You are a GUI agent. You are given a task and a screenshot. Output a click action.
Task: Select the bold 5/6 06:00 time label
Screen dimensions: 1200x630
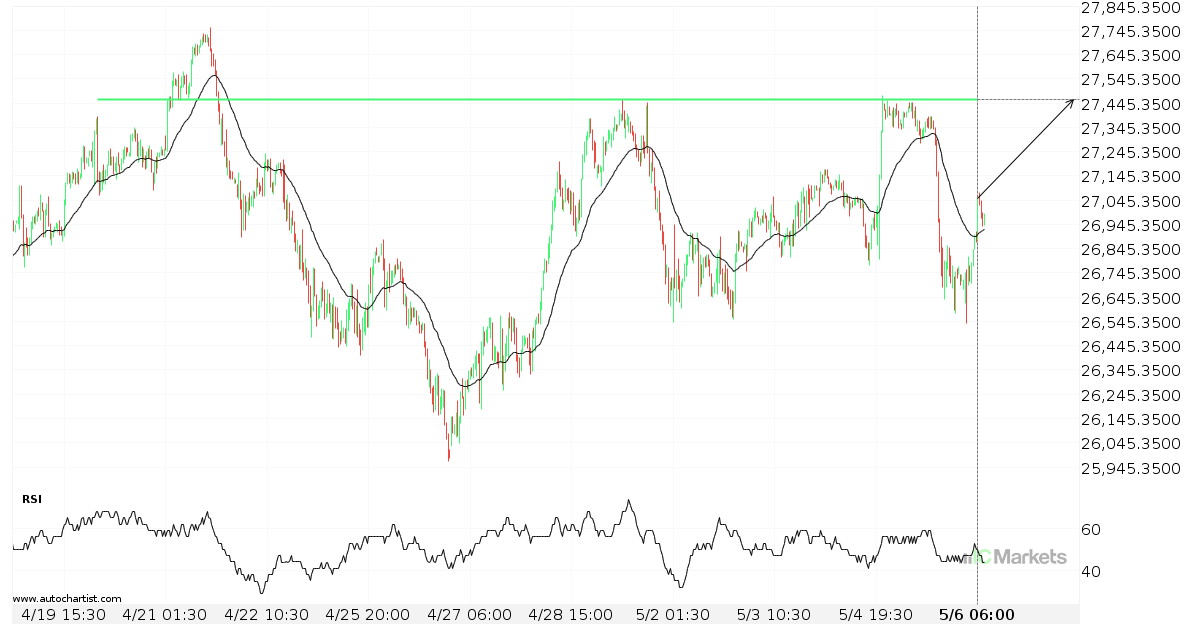click(977, 615)
